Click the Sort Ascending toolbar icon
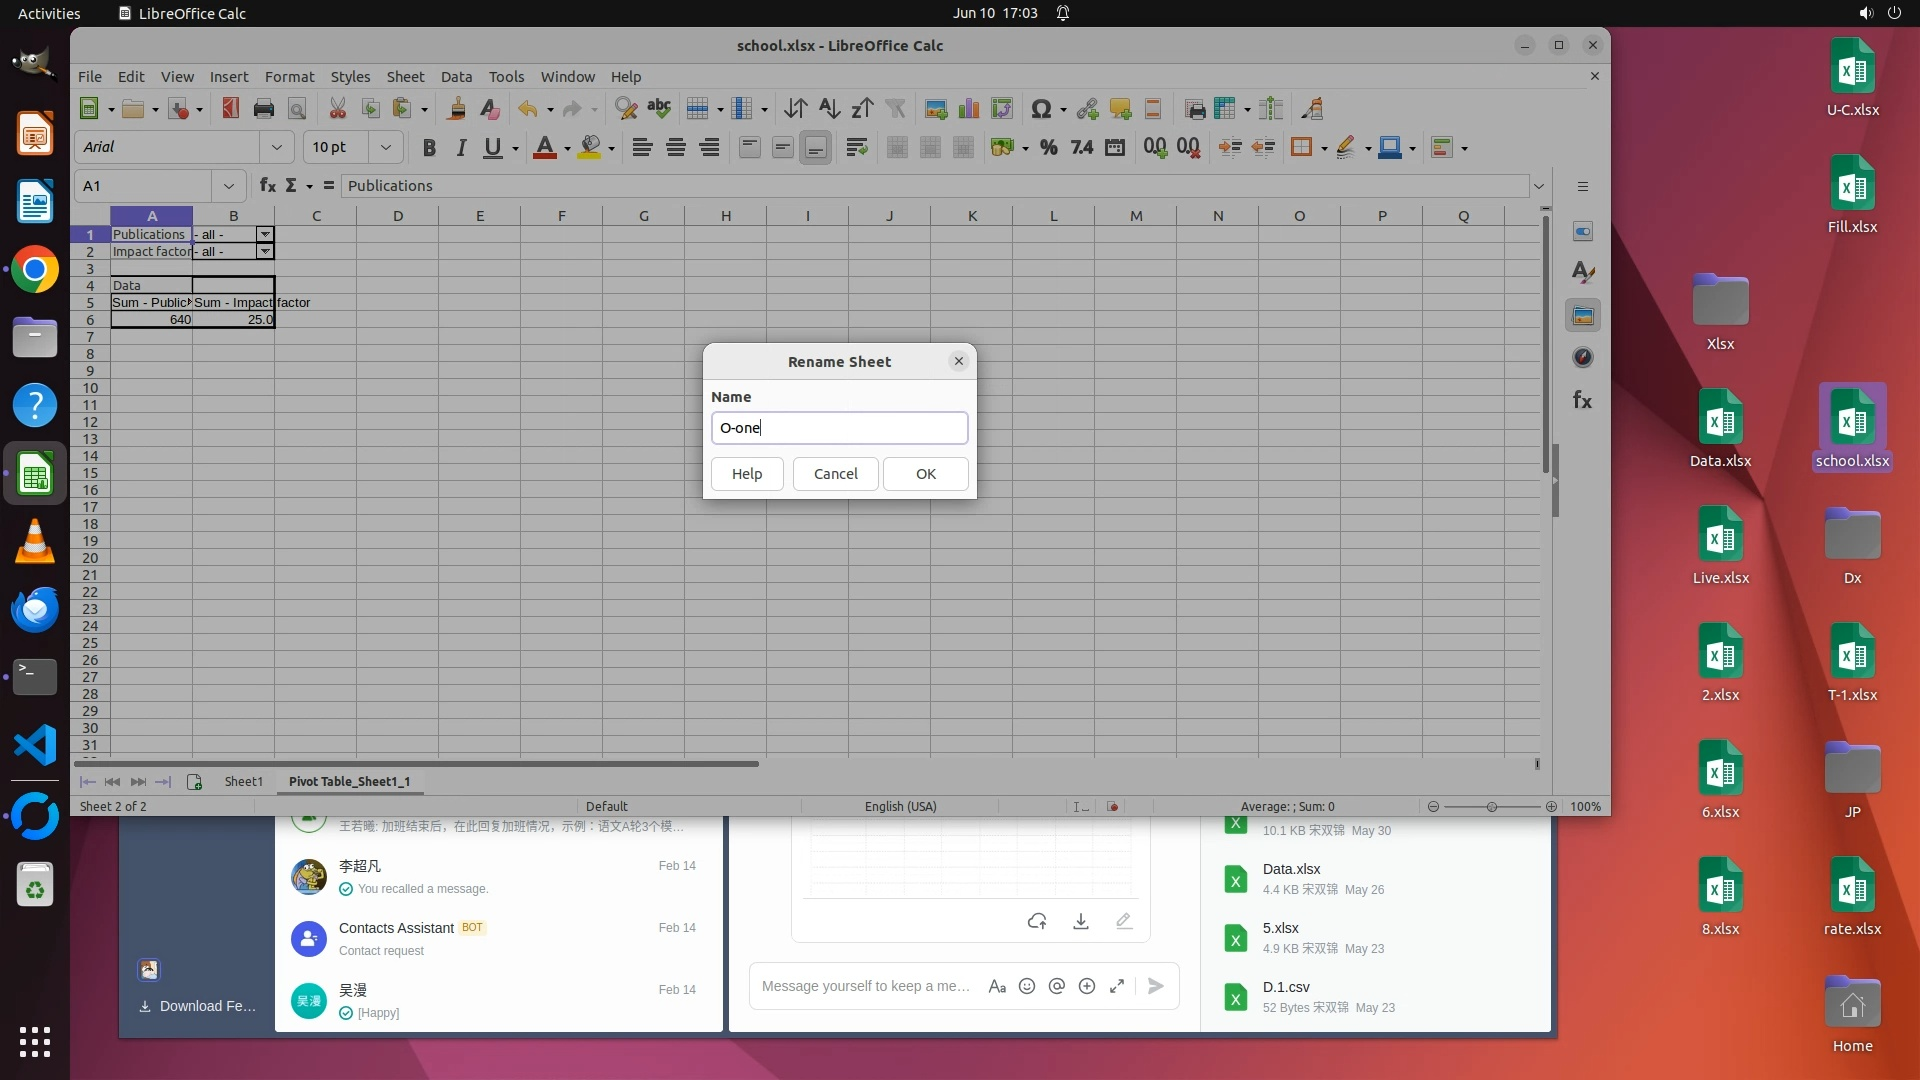The image size is (1920, 1080). pos(829,109)
